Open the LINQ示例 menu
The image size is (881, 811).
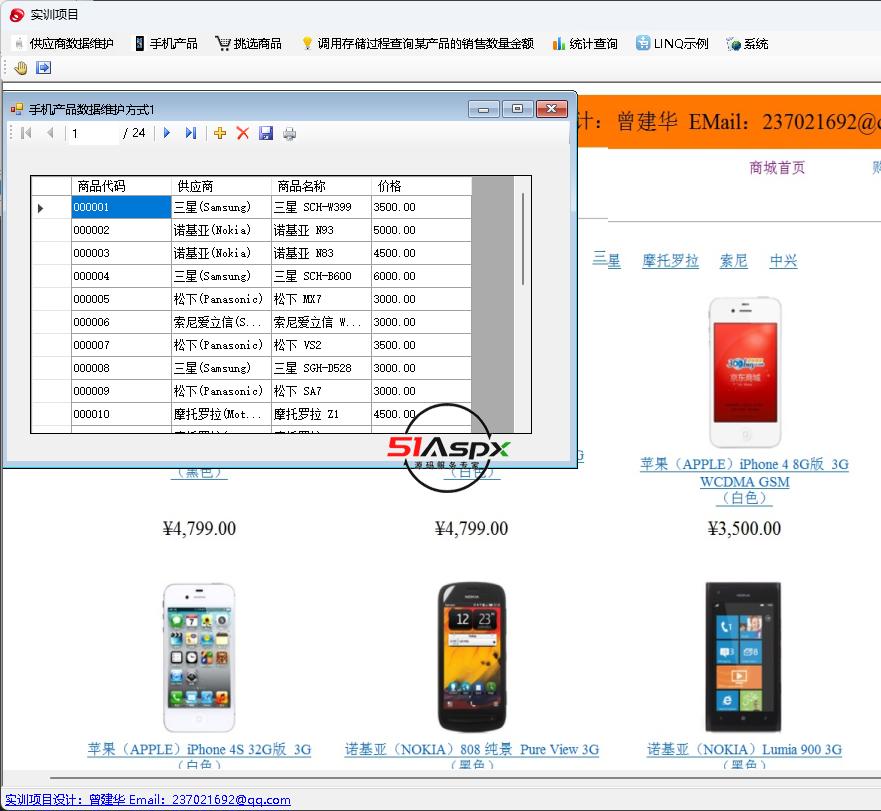673,44
